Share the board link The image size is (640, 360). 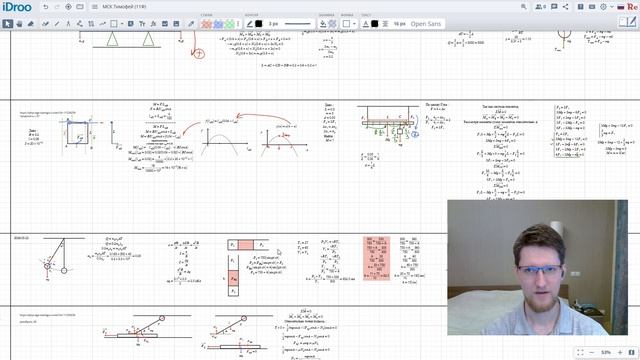pos(565,7)
